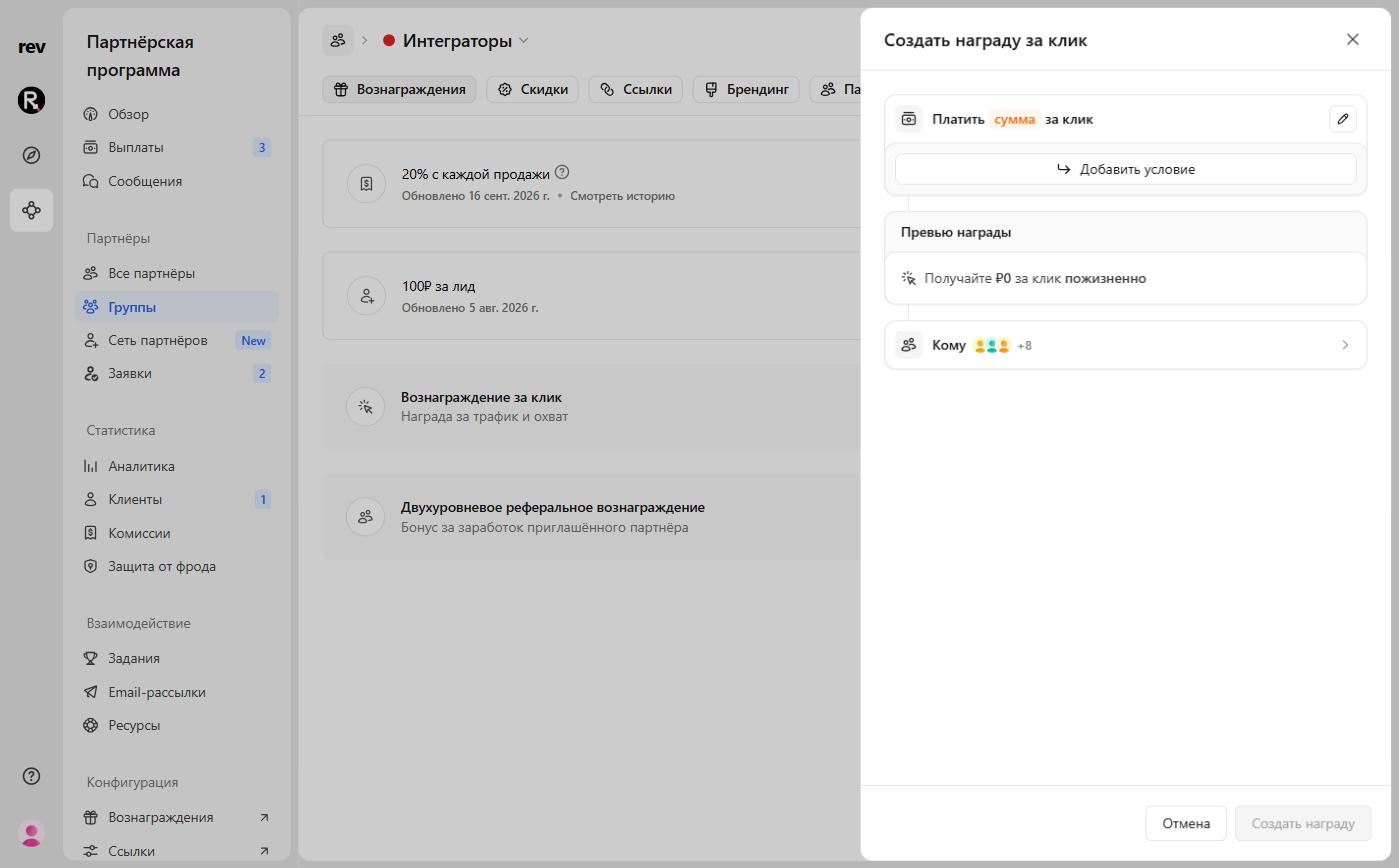Switch to the Брендинг tab
1399x868 pixels.
coord(747,89)
